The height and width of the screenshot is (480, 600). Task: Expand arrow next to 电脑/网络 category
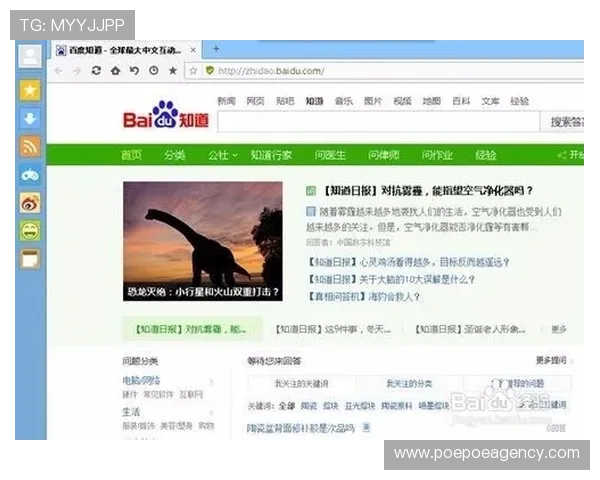(x=212, y=381)
